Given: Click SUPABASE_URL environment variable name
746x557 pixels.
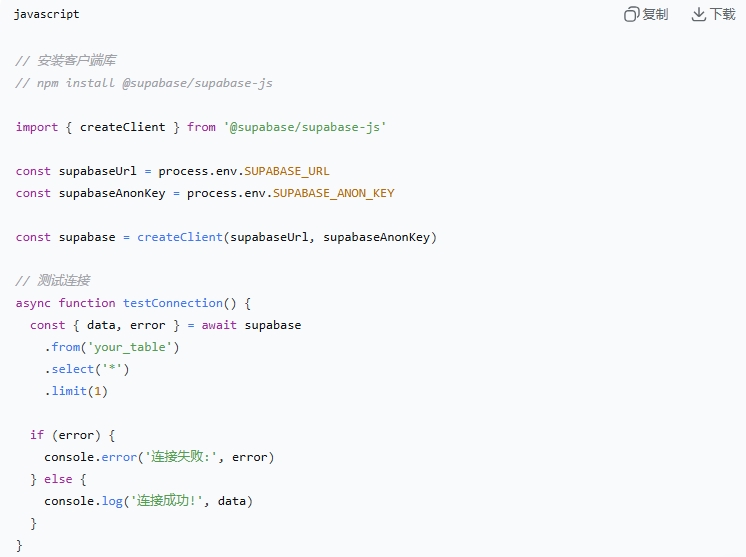Looking at the screenshot, I should [x=287, y=171].
